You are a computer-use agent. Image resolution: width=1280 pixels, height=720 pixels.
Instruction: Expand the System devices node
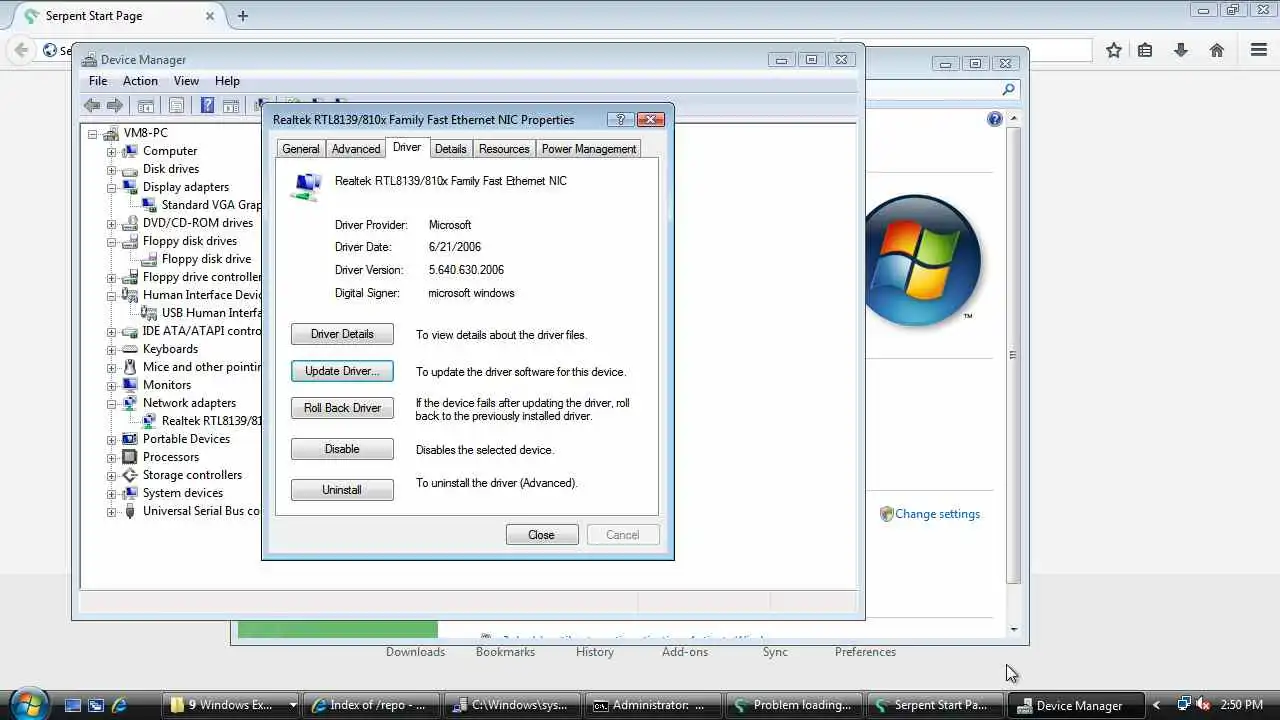[112, 494]
